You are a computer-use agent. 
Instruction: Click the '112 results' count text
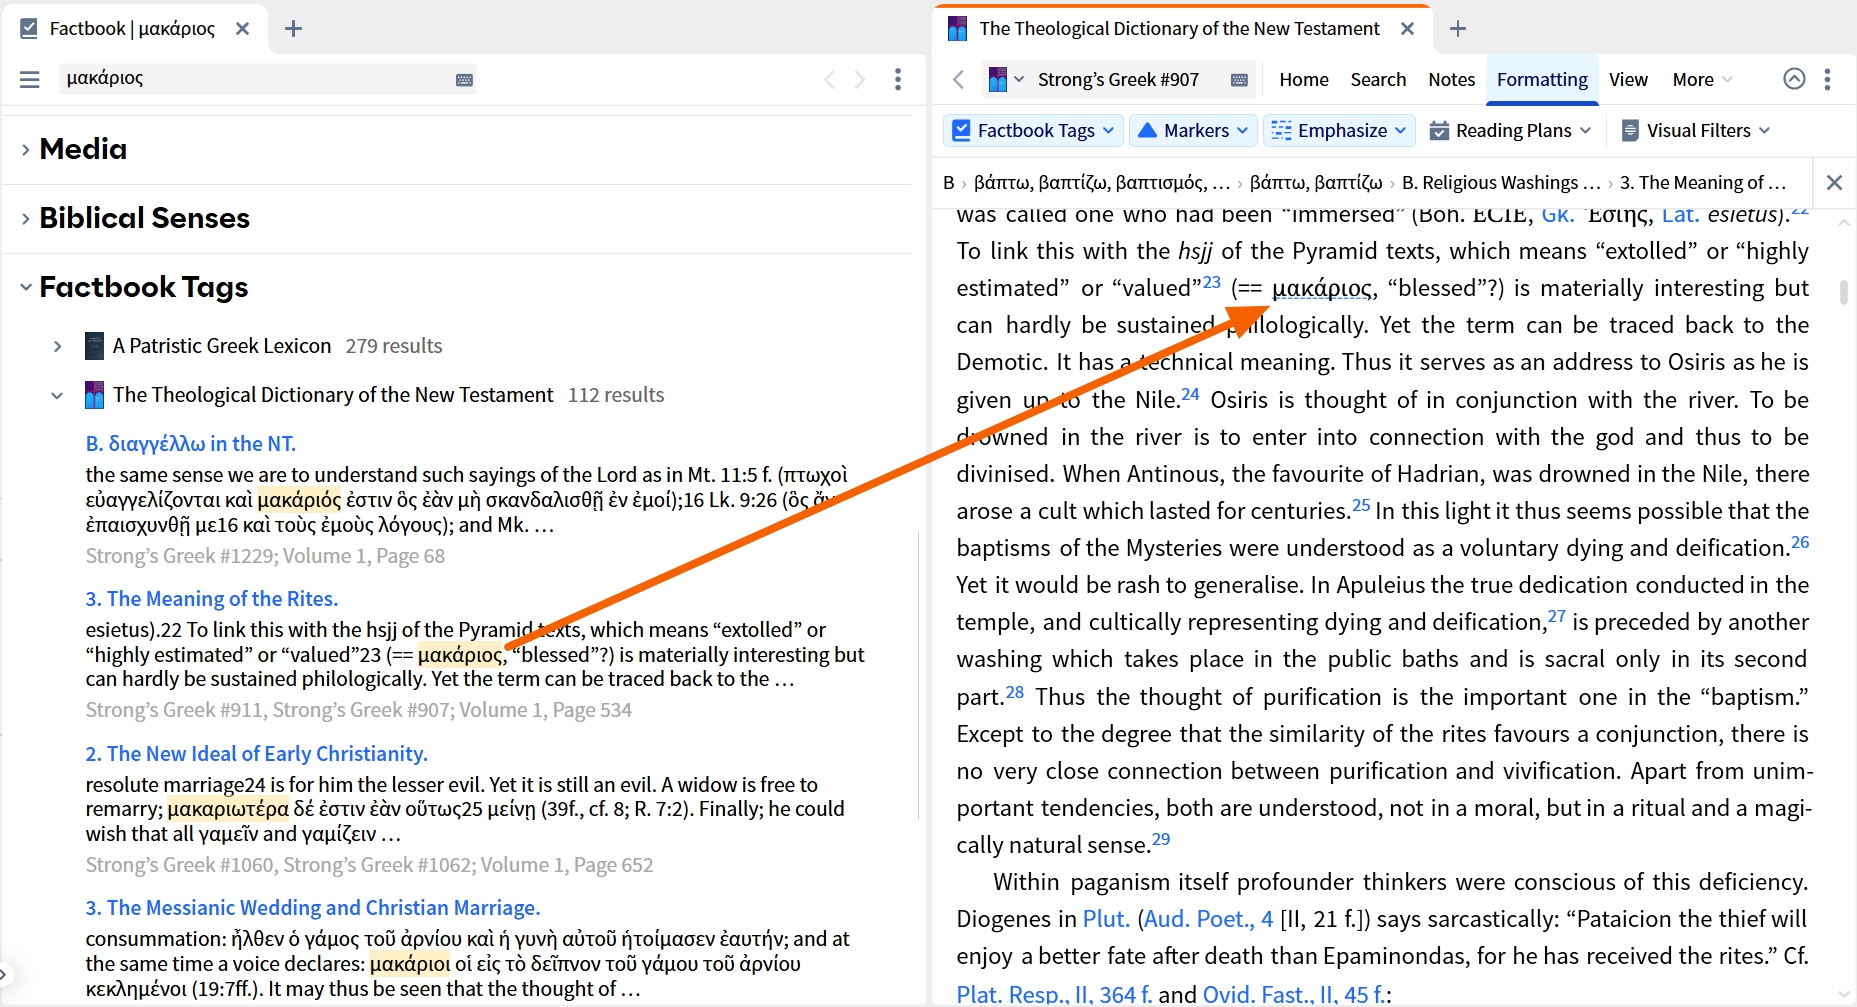pos(616,395)
